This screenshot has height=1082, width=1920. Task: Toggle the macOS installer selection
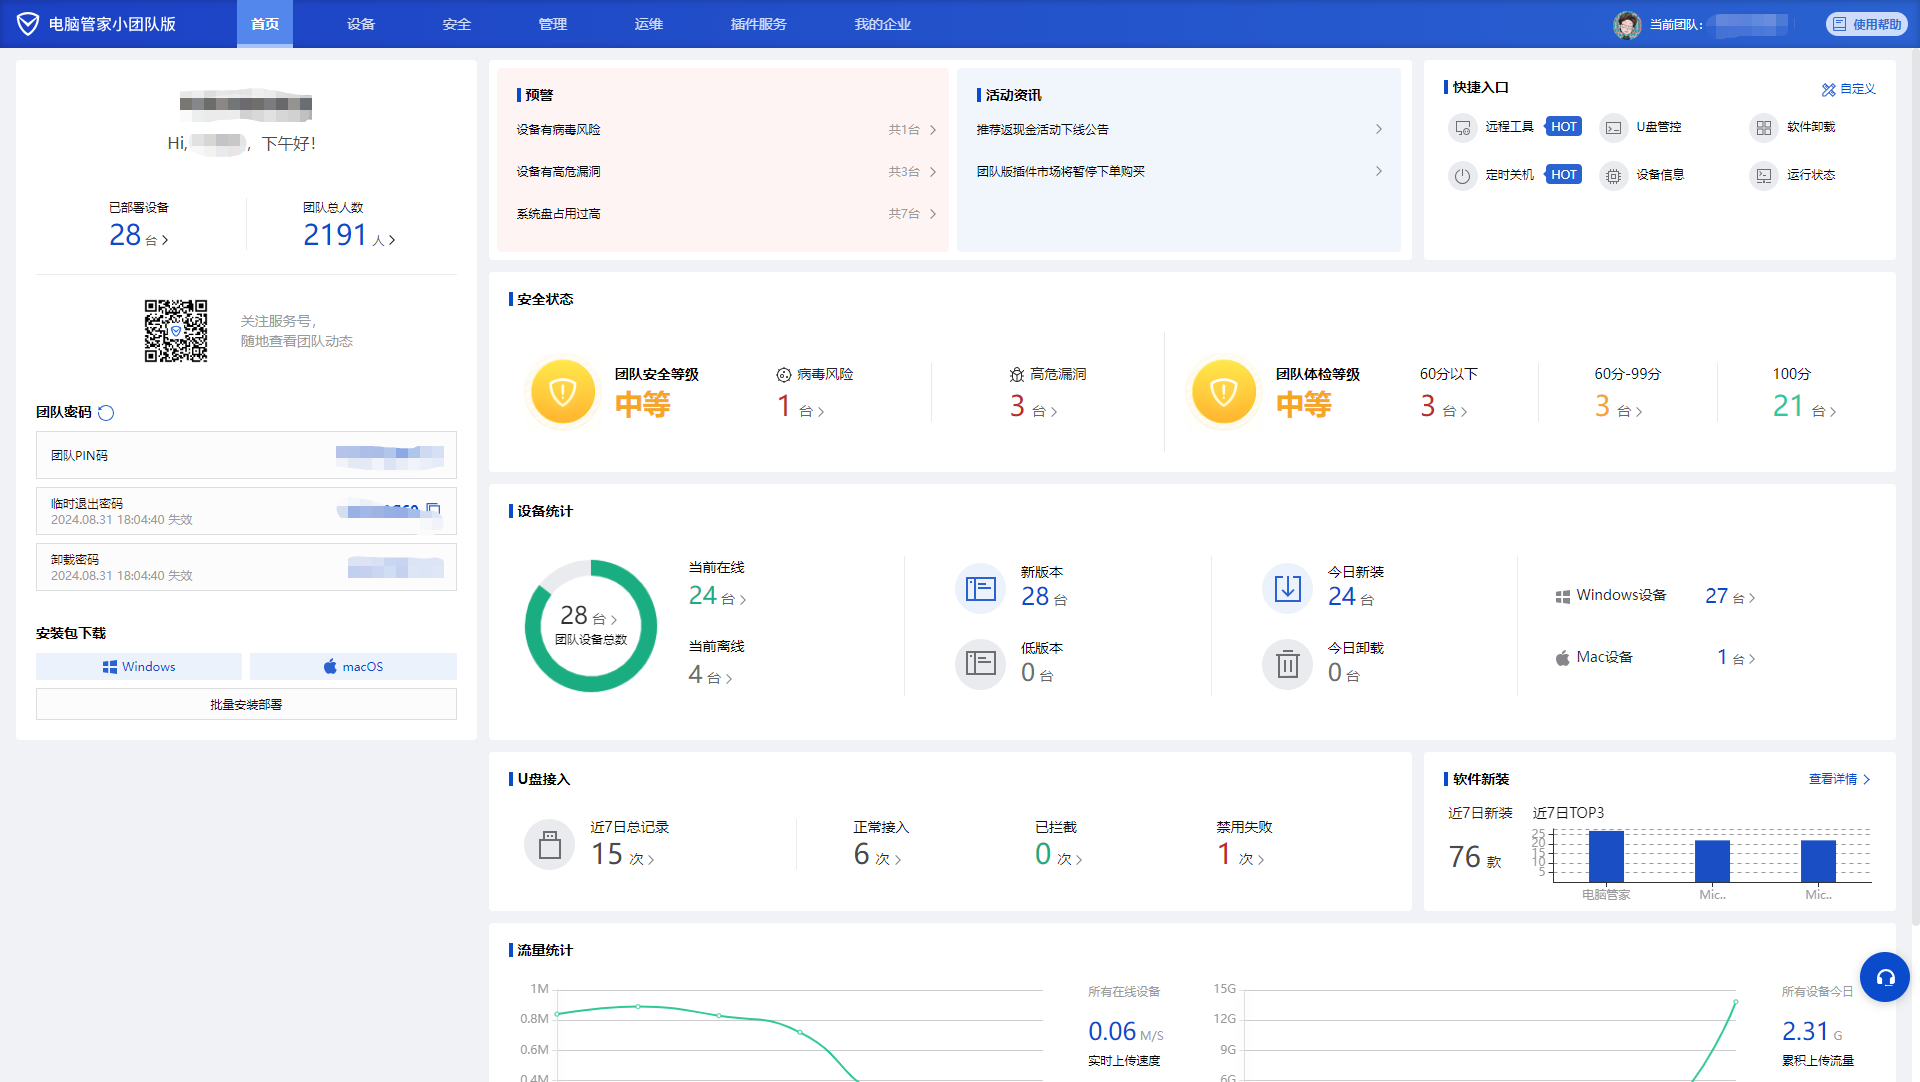tap(353, 666)
